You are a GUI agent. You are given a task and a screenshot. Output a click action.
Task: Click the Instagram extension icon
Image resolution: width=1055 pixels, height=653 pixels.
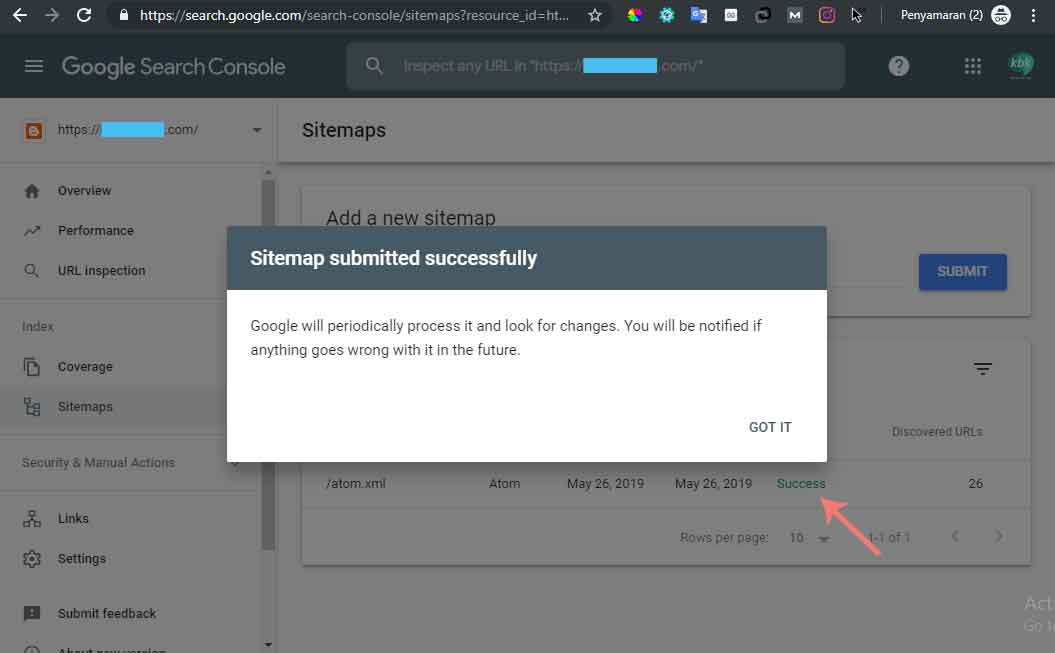coord(826,15)
